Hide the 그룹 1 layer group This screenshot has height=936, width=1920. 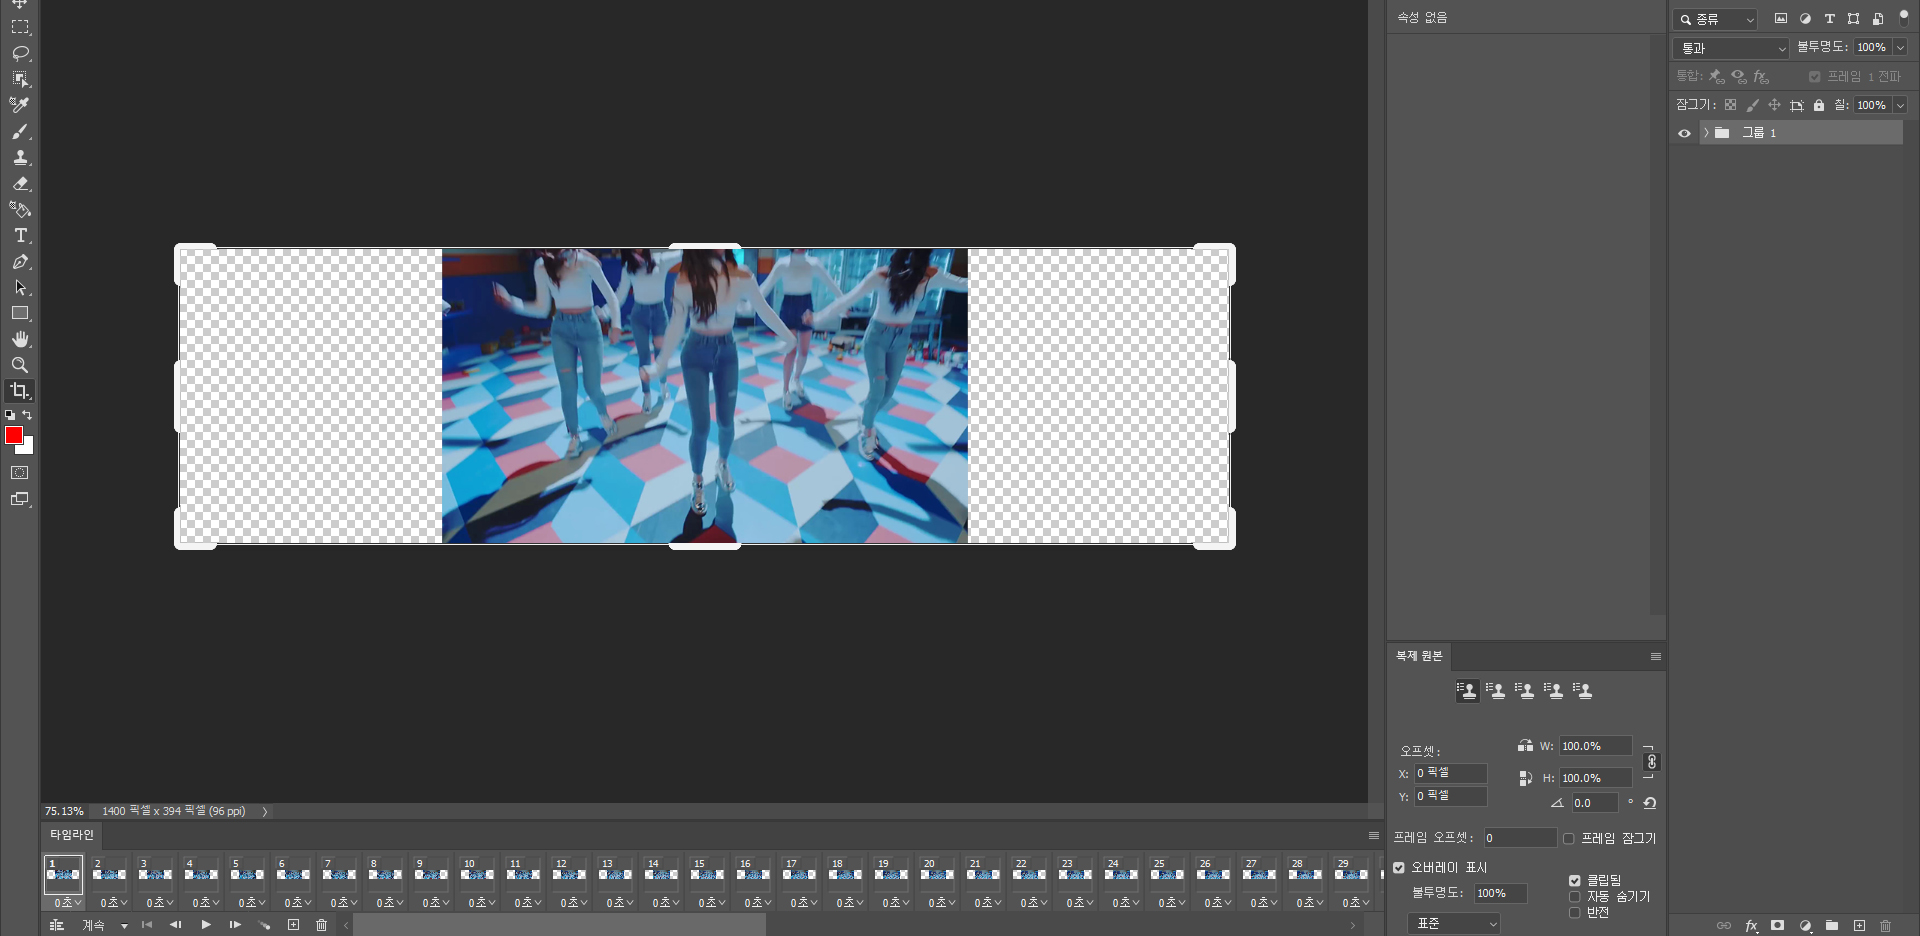pyautogui.click(x=1684, y=133)
